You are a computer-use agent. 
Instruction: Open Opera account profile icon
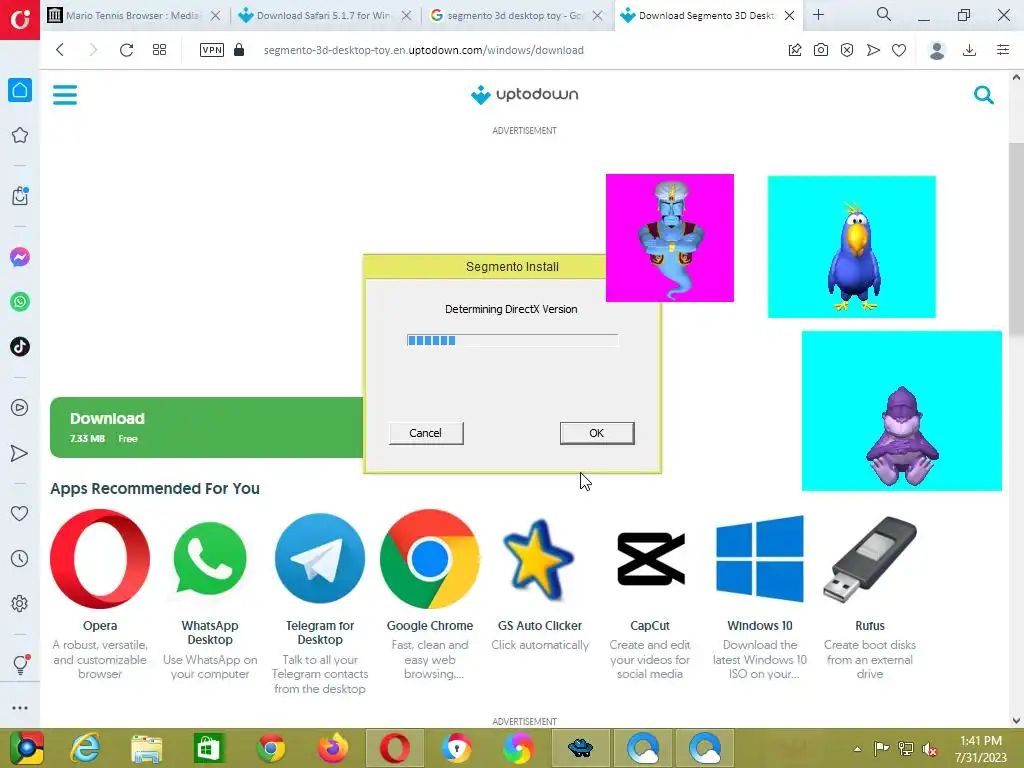(937, 50)
